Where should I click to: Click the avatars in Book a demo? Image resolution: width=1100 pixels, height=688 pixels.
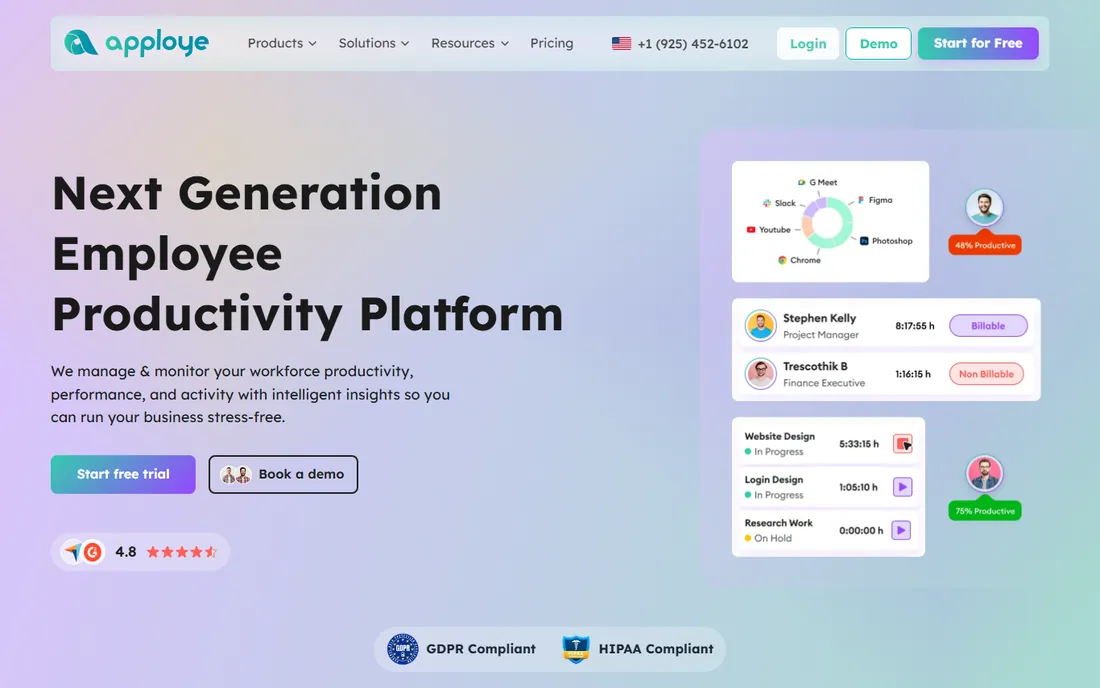[x=236, y=475]
